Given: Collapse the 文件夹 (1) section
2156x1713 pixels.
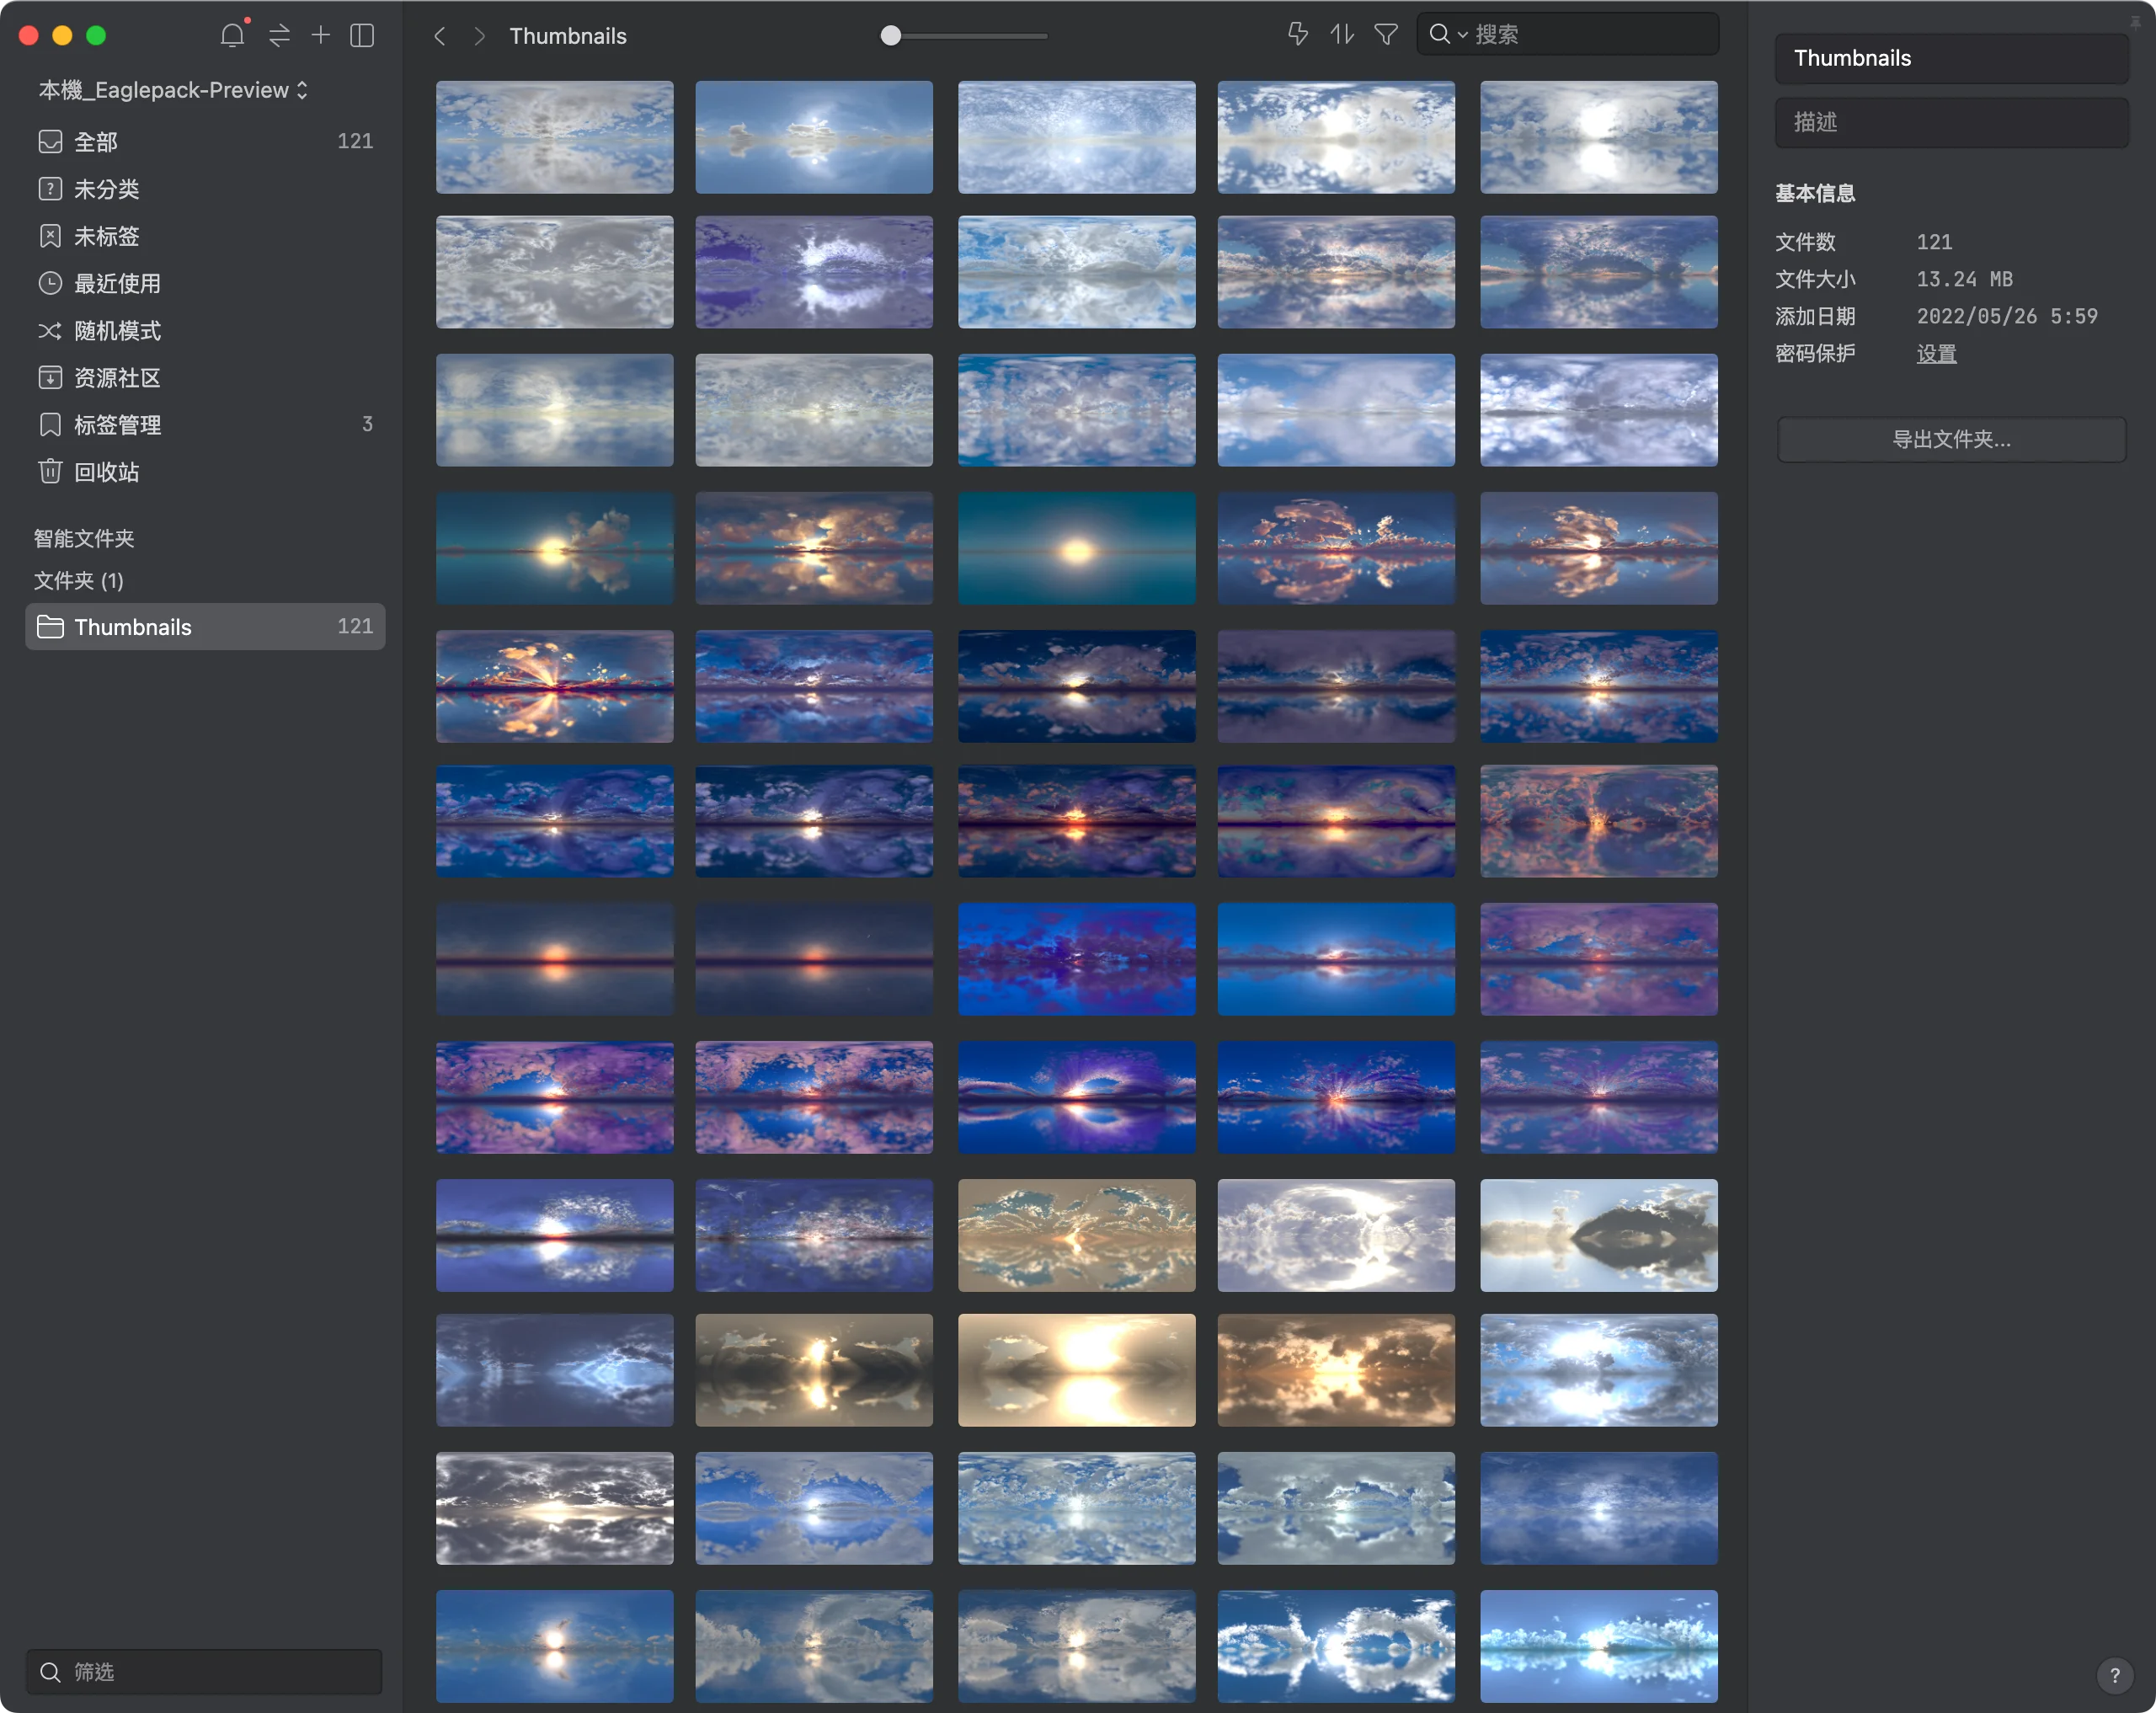Looking at the screenshot, I should pos(79,580).
